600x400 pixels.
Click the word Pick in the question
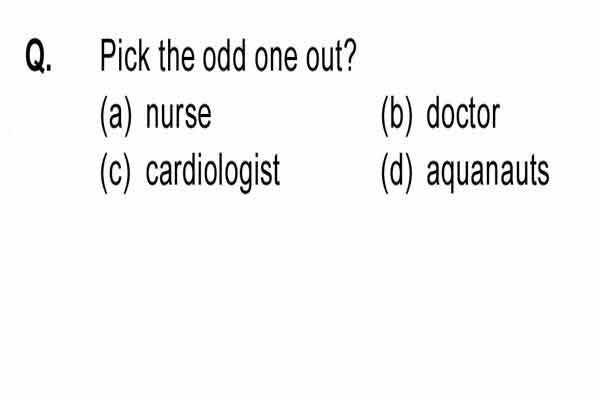125,56
